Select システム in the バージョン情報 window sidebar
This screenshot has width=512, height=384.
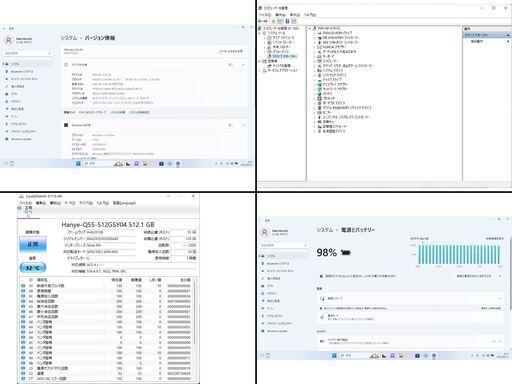pyautogui.click(x=28, y=64)
